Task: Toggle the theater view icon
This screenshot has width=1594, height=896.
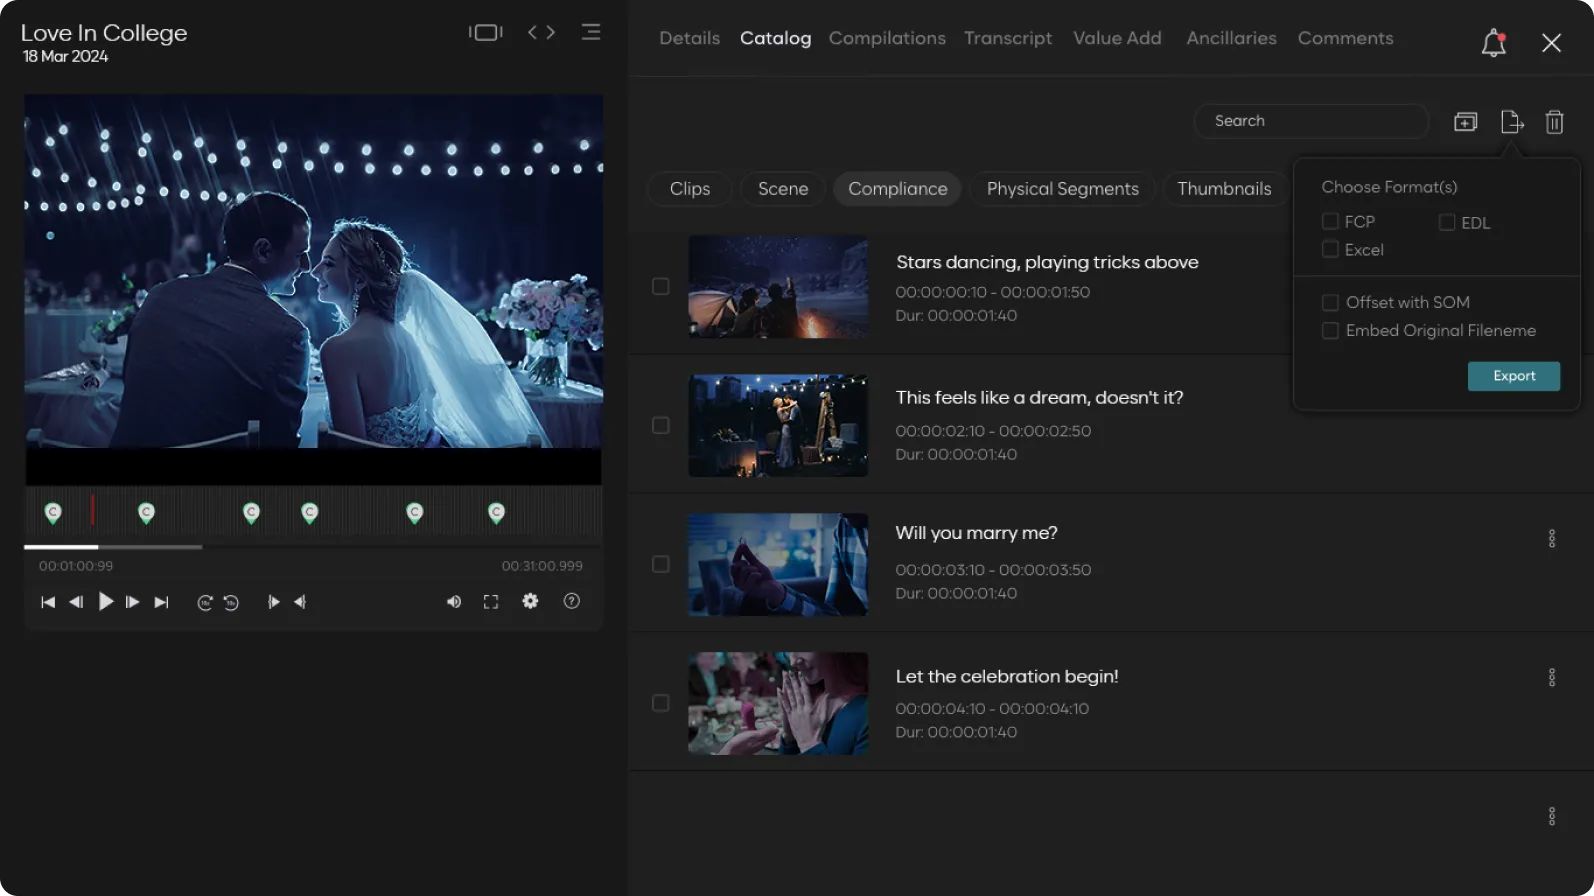Action: tap(486, 32)
